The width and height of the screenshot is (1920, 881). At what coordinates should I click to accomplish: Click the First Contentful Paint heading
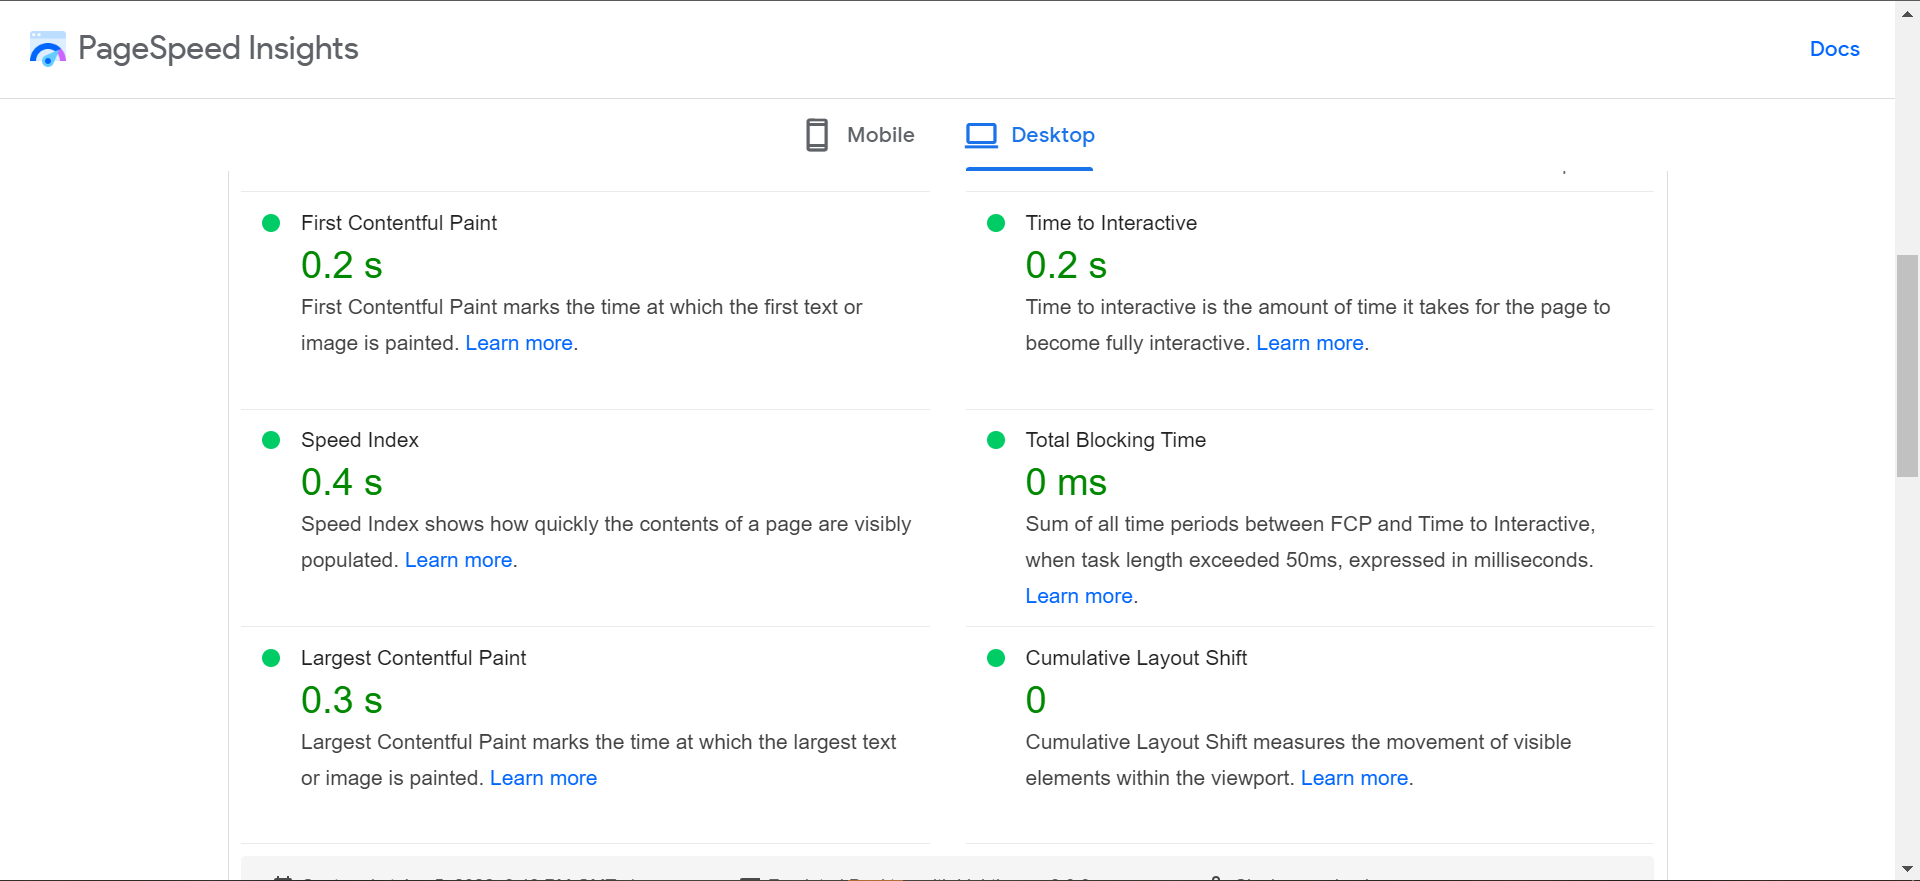[x=399, y=223]
